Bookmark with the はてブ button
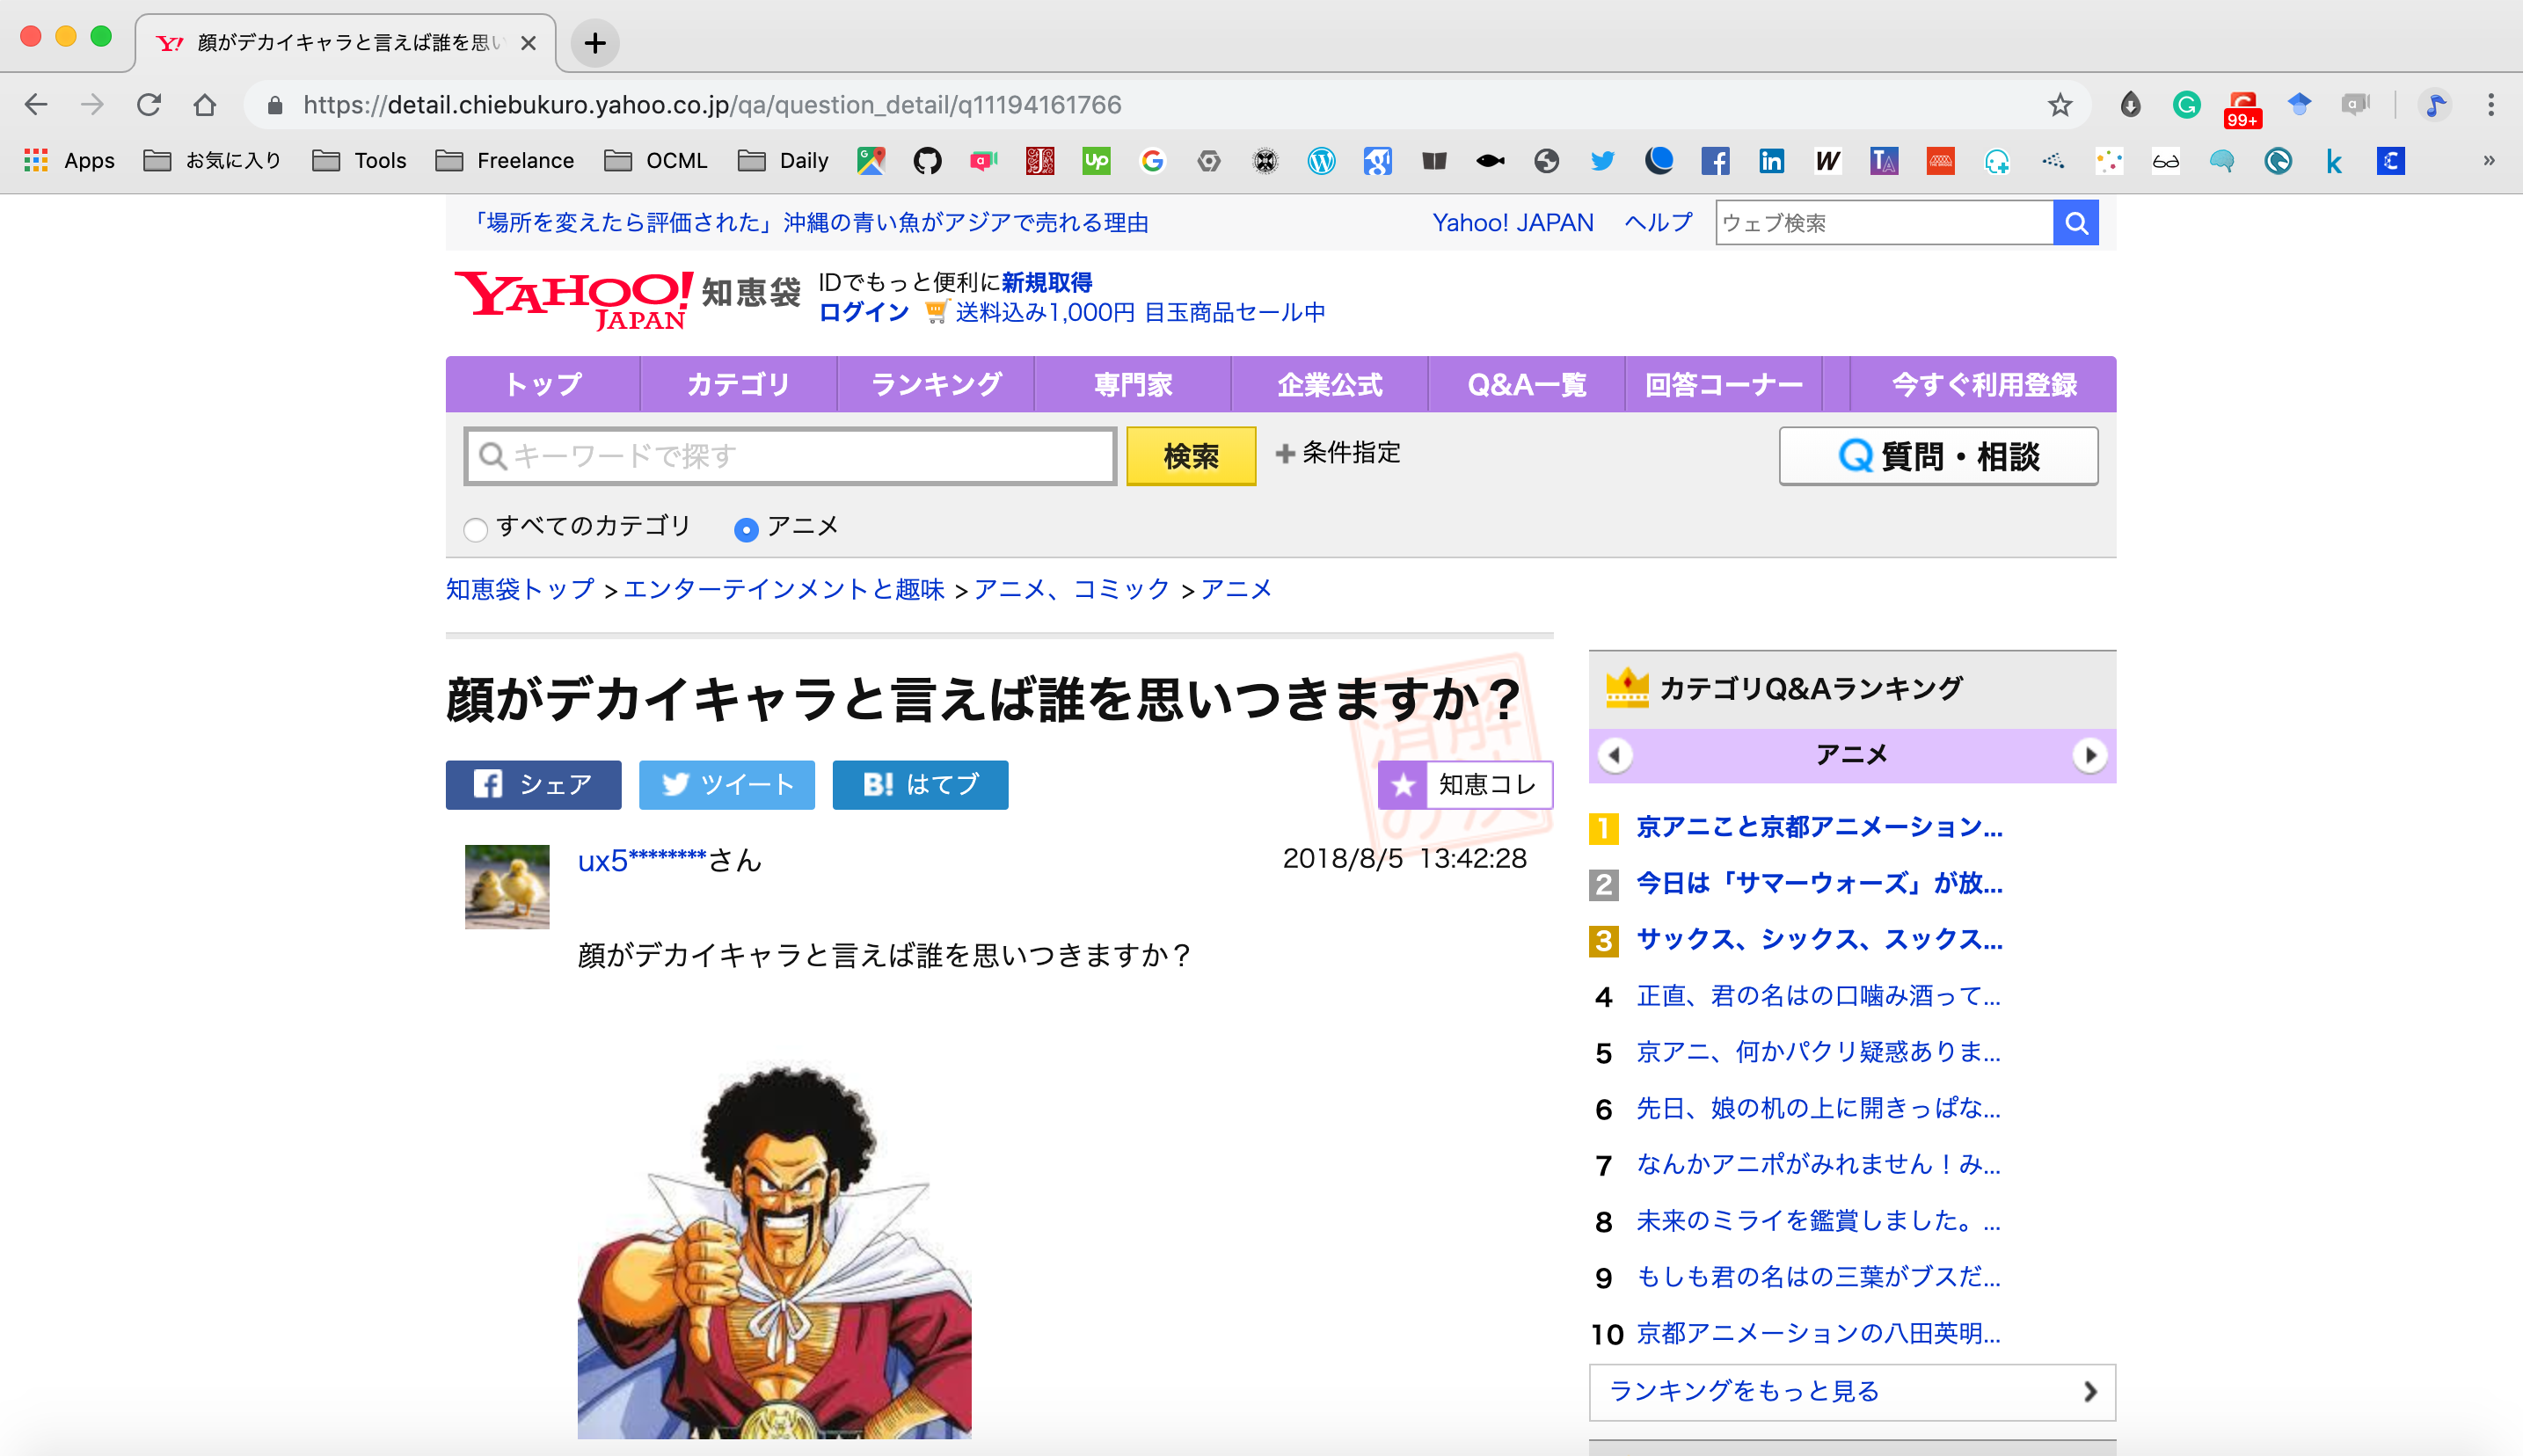The image size is (2523, 1456). 920,785
